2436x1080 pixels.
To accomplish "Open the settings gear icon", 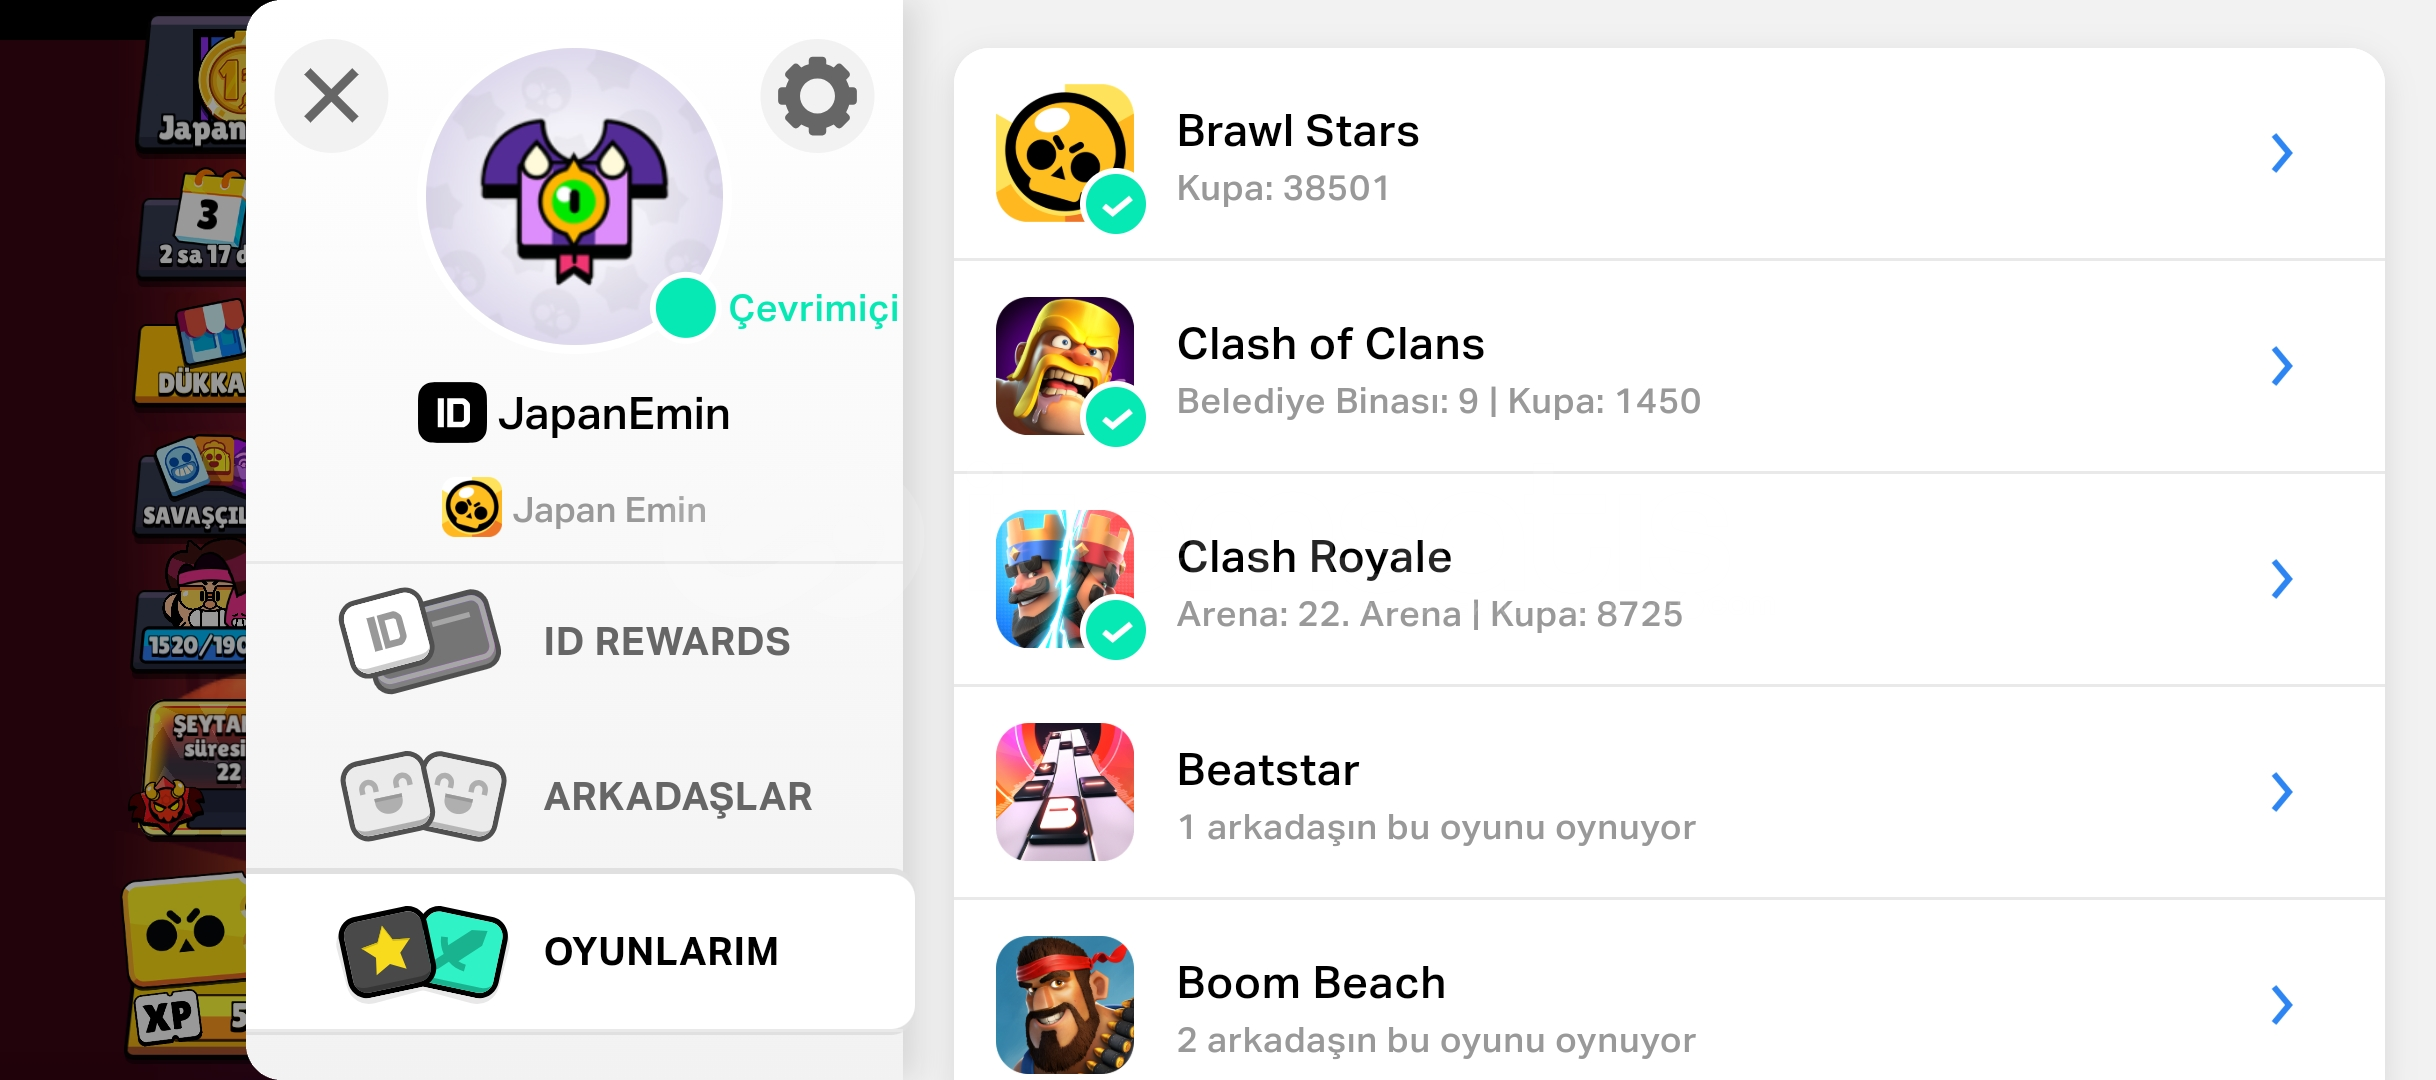I will pyautogui.click(x=817, y=96).
